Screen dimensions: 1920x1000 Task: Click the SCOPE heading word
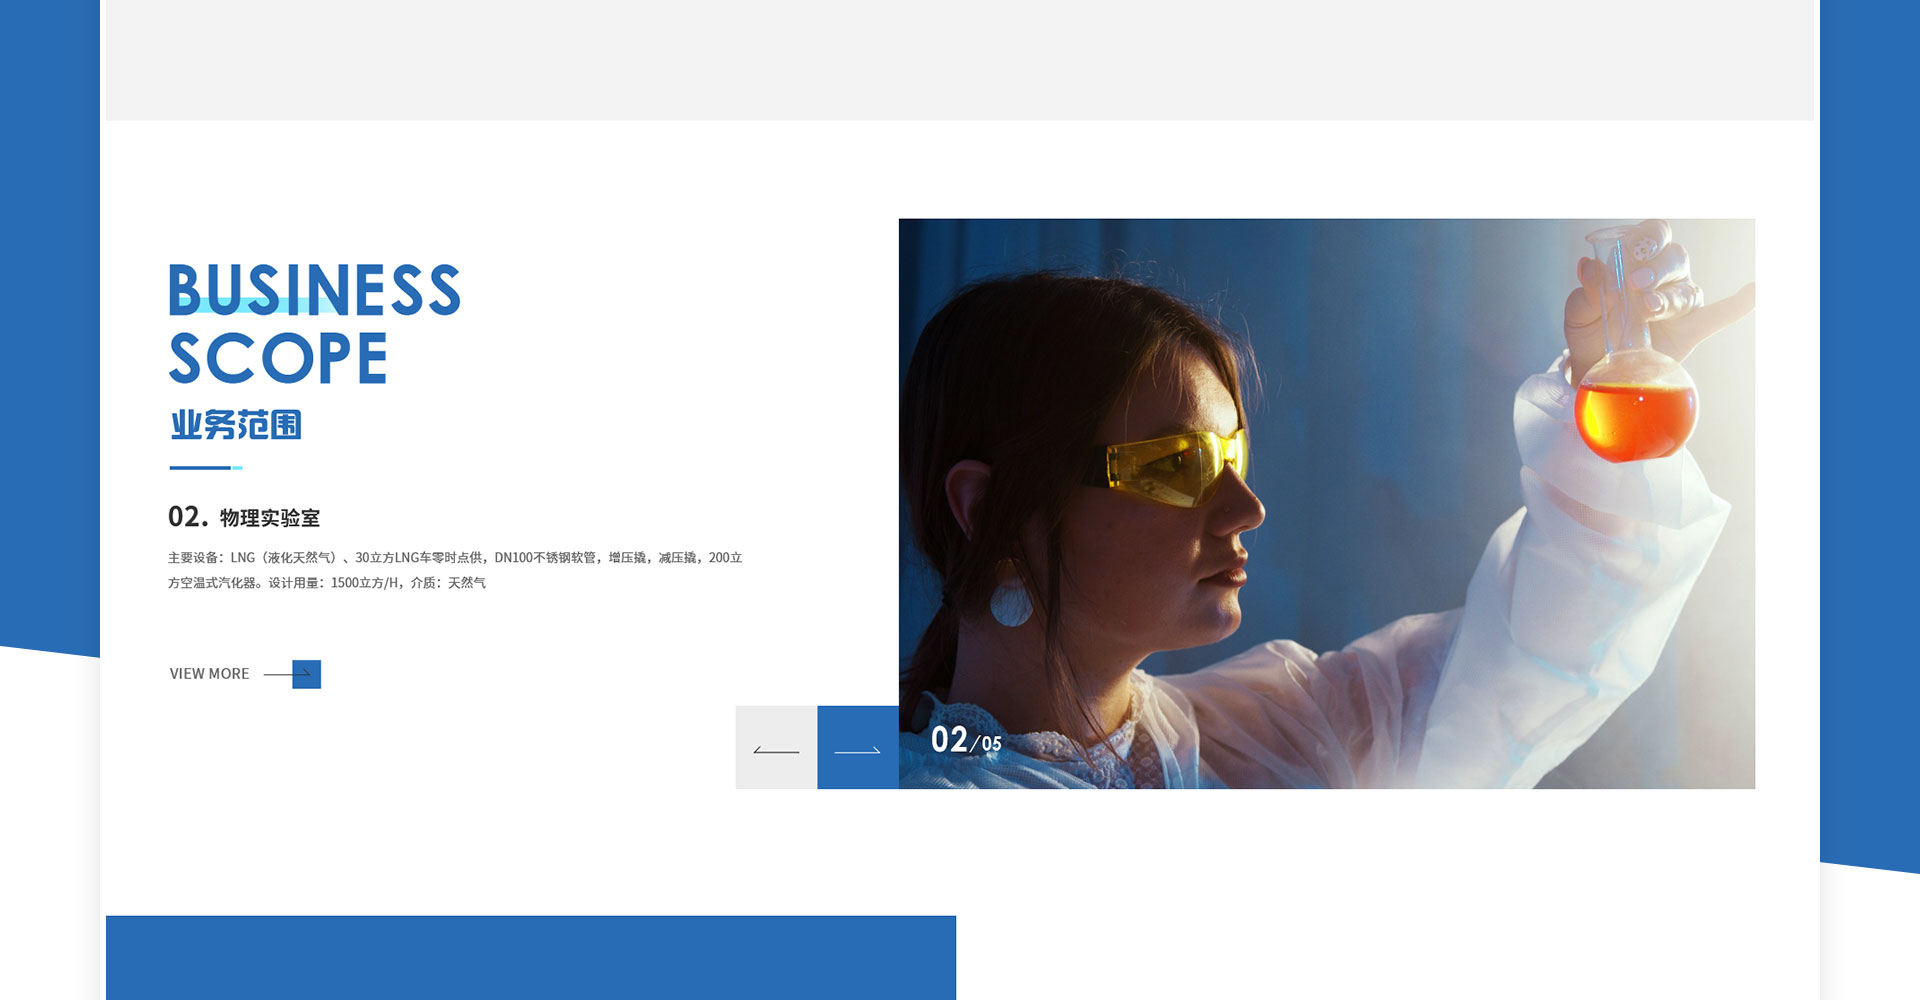pyautogui.click(x=278, y=358)
